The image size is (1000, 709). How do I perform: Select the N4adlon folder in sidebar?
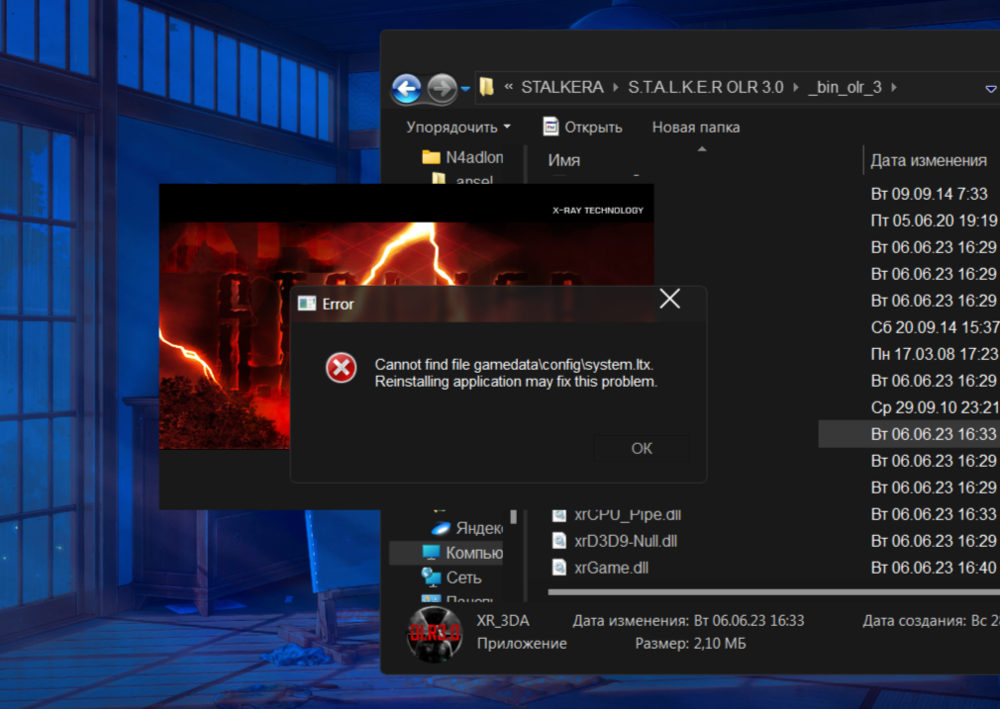(474, 157)
